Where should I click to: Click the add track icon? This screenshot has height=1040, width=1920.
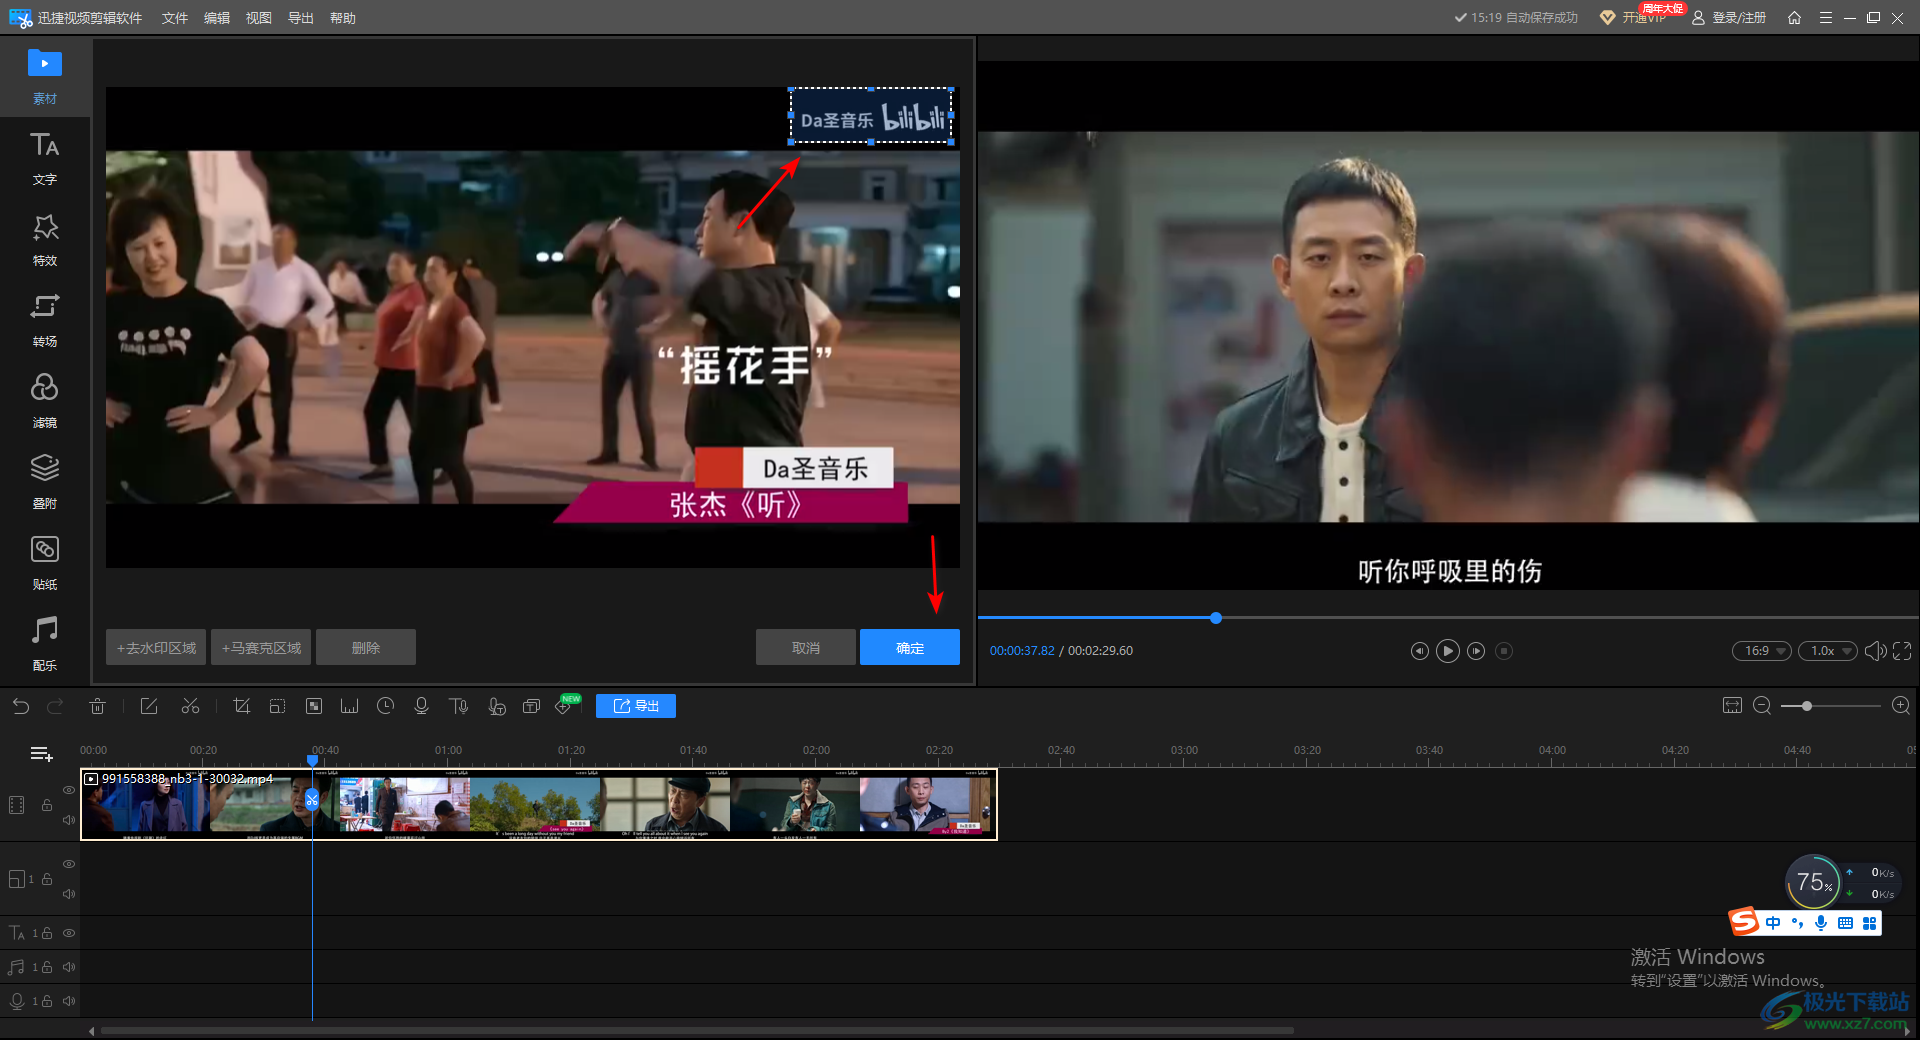pyautogui.click(x=41, y=754)
